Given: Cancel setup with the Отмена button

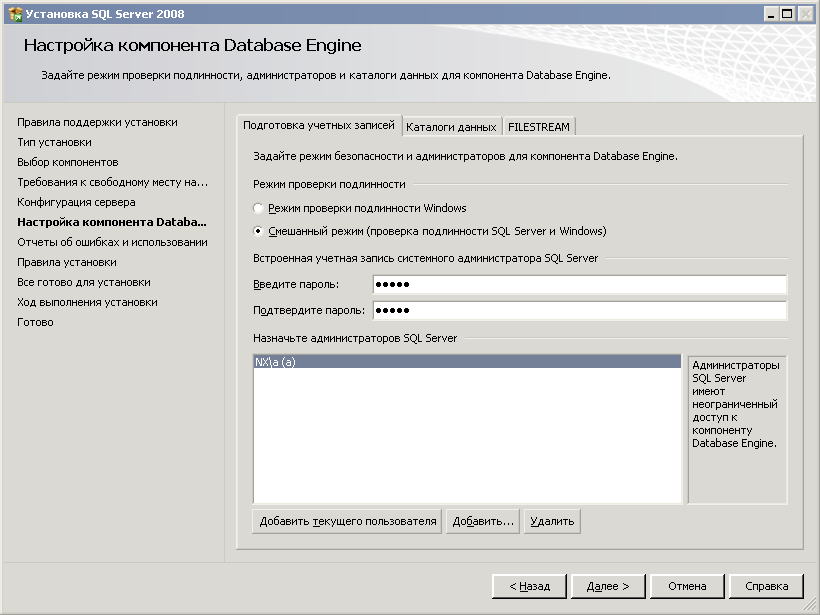Looking at the screenshot, I should click(x=687, y=586).
